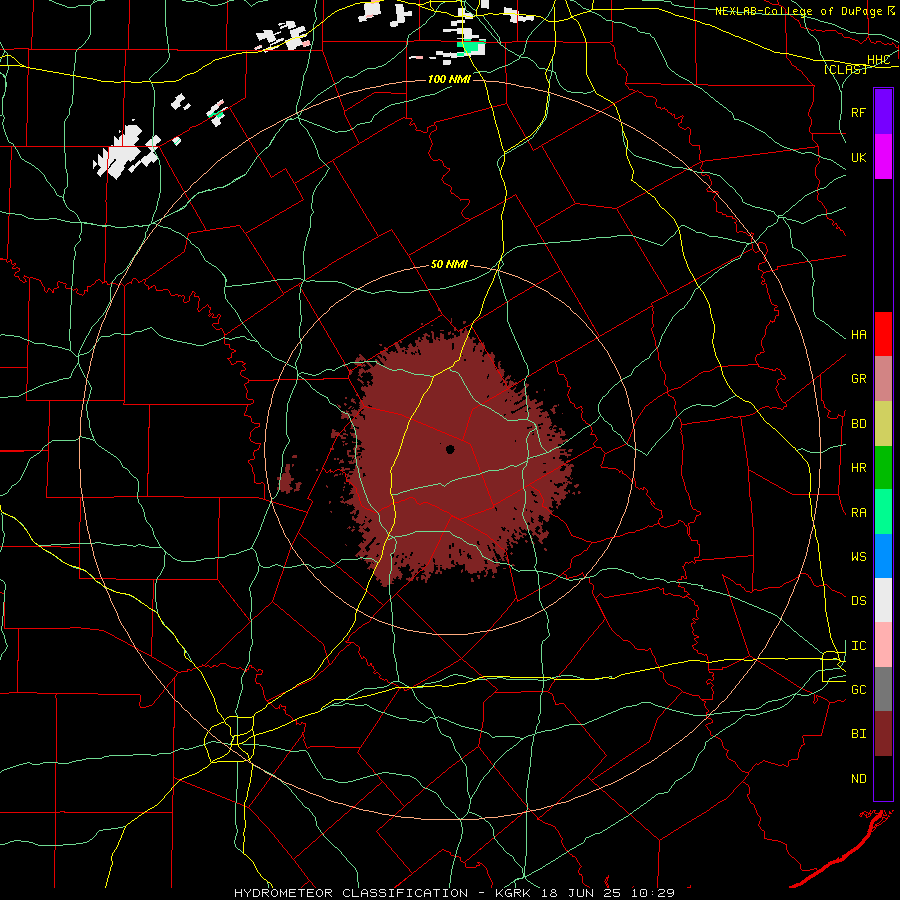900x900 pixels.
Task: Select the IC pink legend swatch
Action: coord(883,645)
